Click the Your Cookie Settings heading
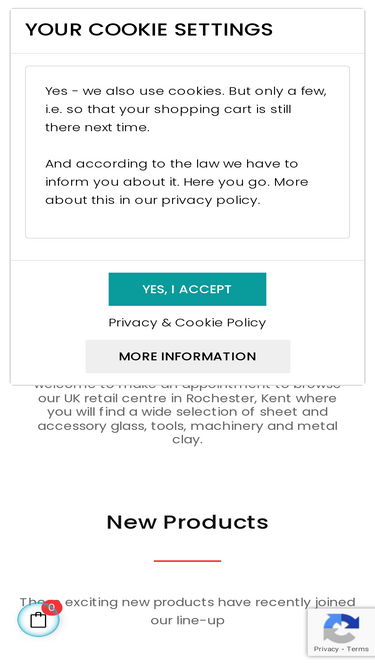The height and width of the screenshot is (667, 375). click(149, 30)
